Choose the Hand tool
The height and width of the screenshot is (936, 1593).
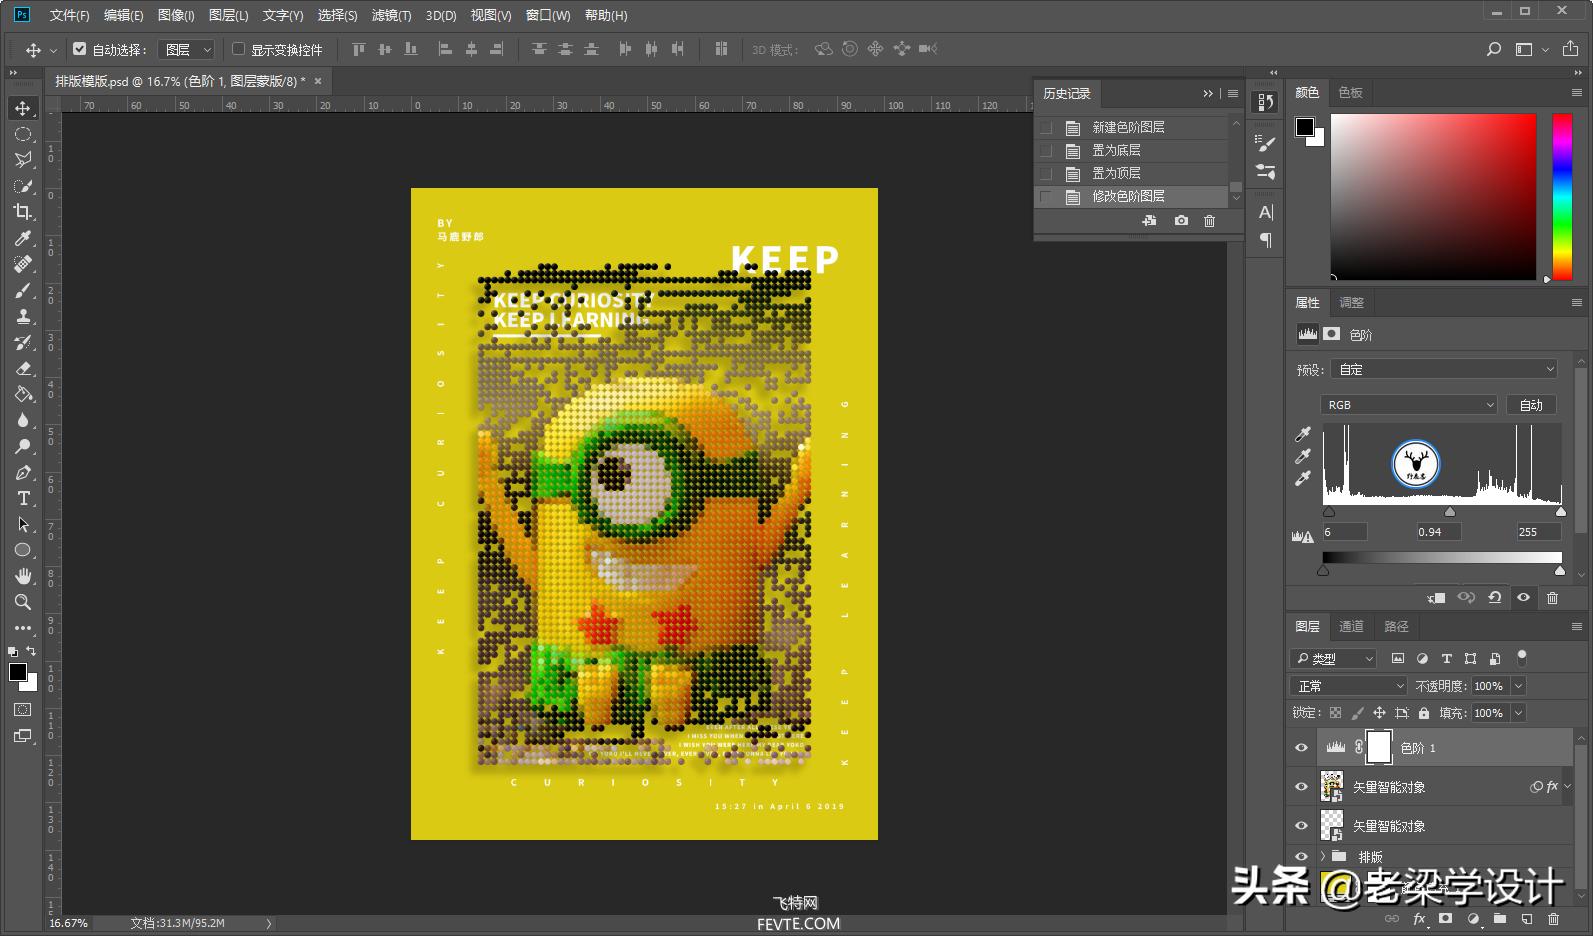(x=22, y=576)
